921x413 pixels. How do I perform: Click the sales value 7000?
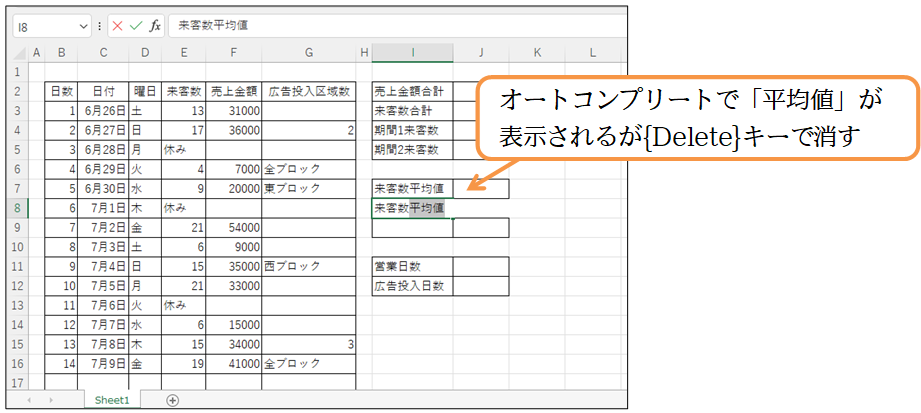[x=234, y=169]
